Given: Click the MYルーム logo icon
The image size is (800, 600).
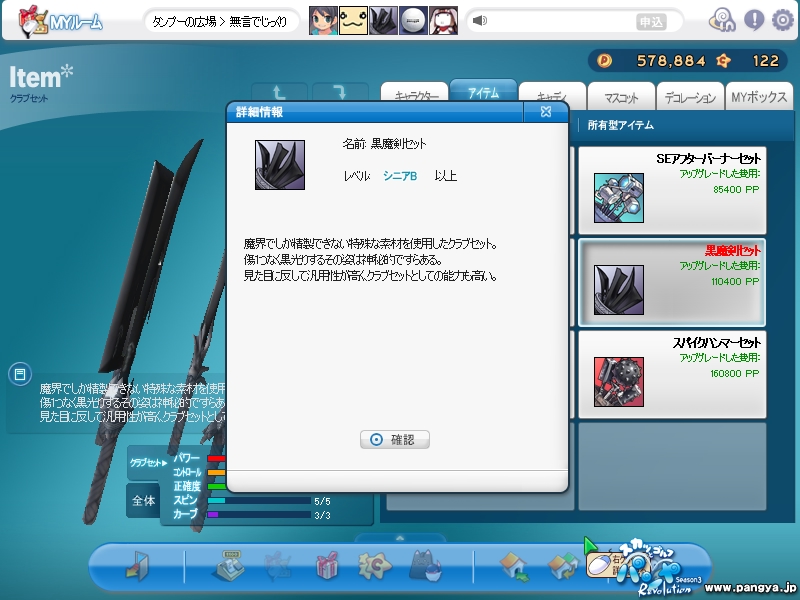Looking at the screenshot, I should point(33,21).
